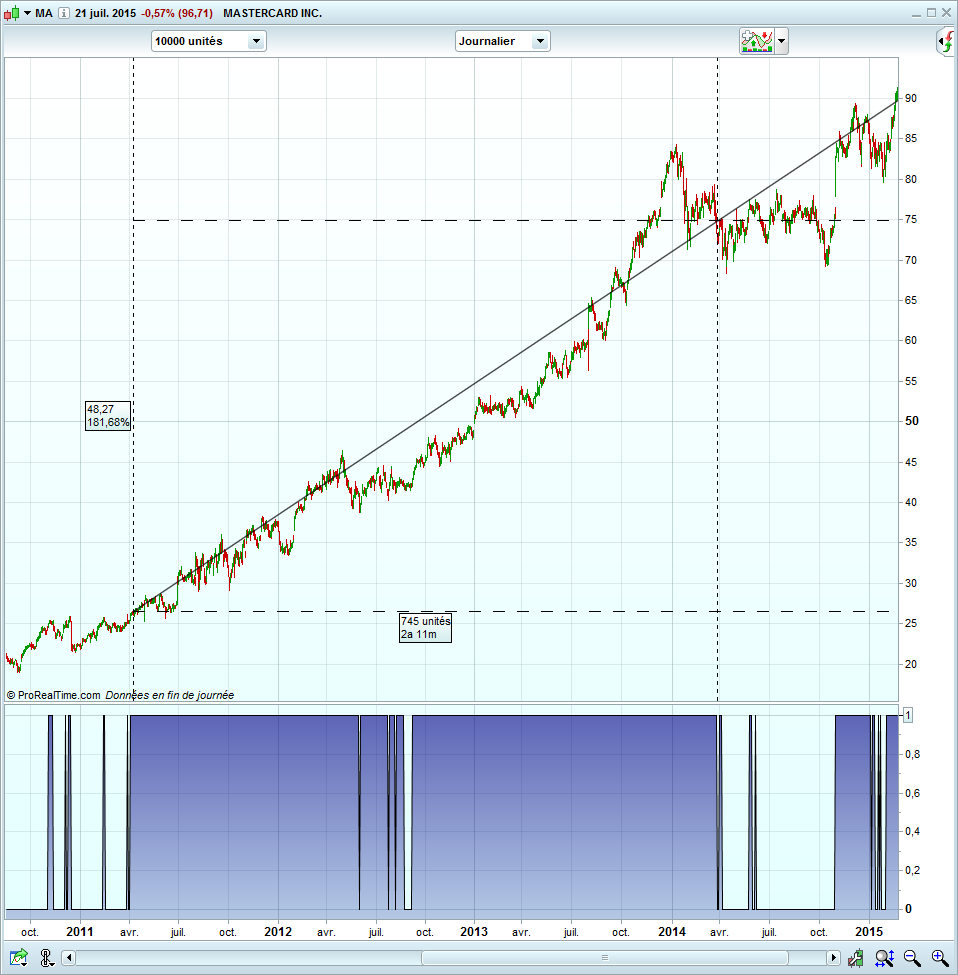This screenshot has height=975, width=958.
Task: Click the auto-fit zoom magnifier with arrows
Action: pyautogui.click(x=884, y=958)
